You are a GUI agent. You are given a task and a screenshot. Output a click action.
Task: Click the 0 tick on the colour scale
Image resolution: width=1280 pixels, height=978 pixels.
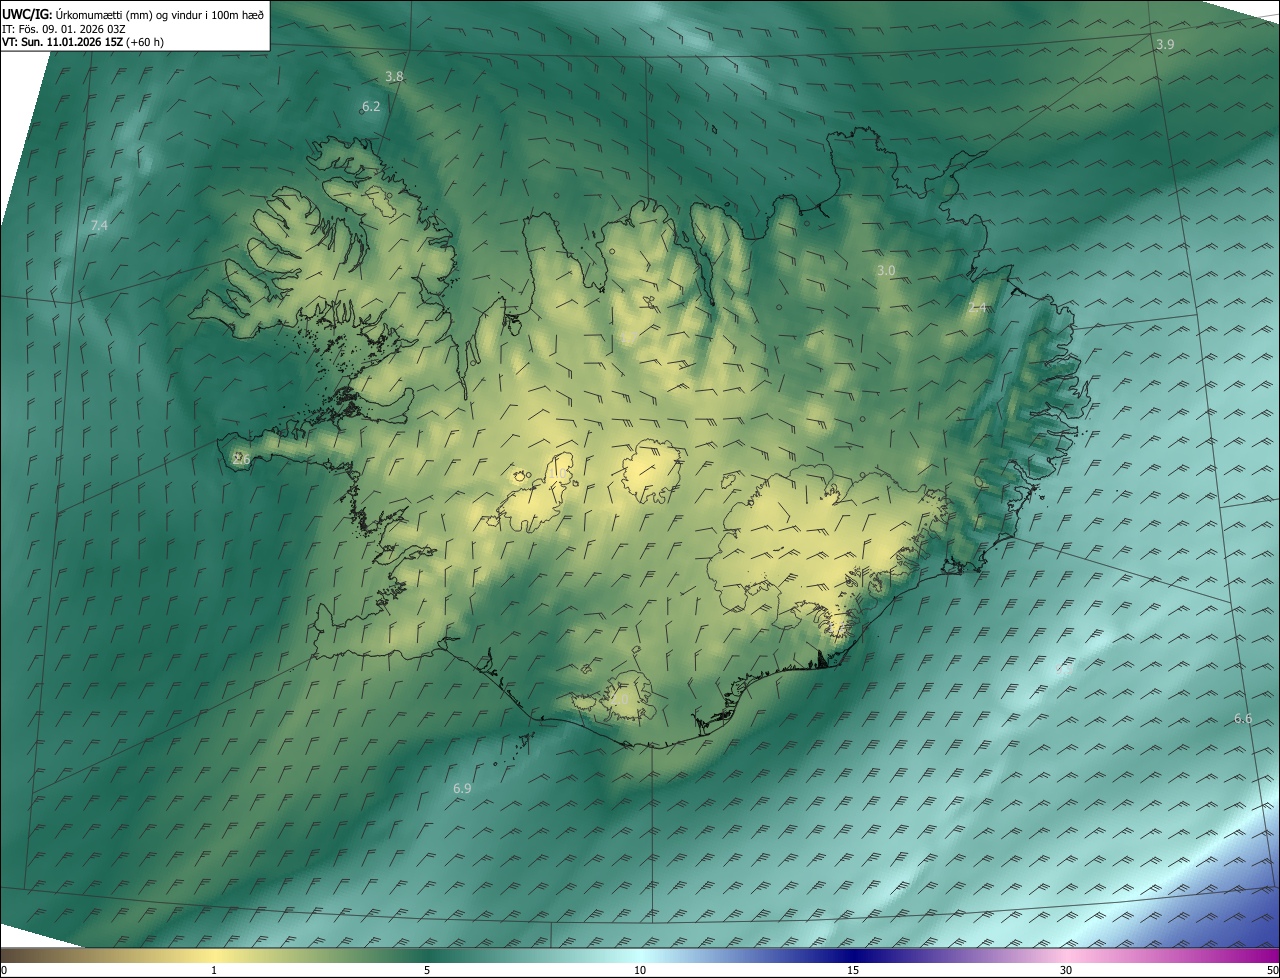(4, 971)
